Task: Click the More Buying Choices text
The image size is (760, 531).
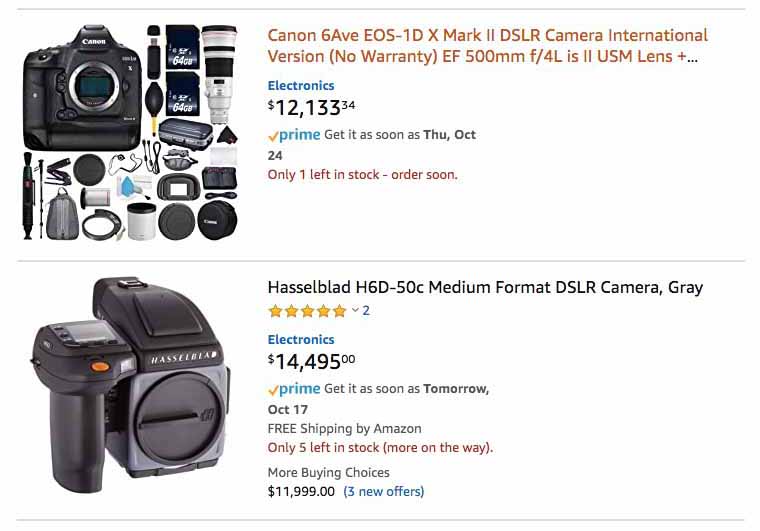Action: coord(329,472)
